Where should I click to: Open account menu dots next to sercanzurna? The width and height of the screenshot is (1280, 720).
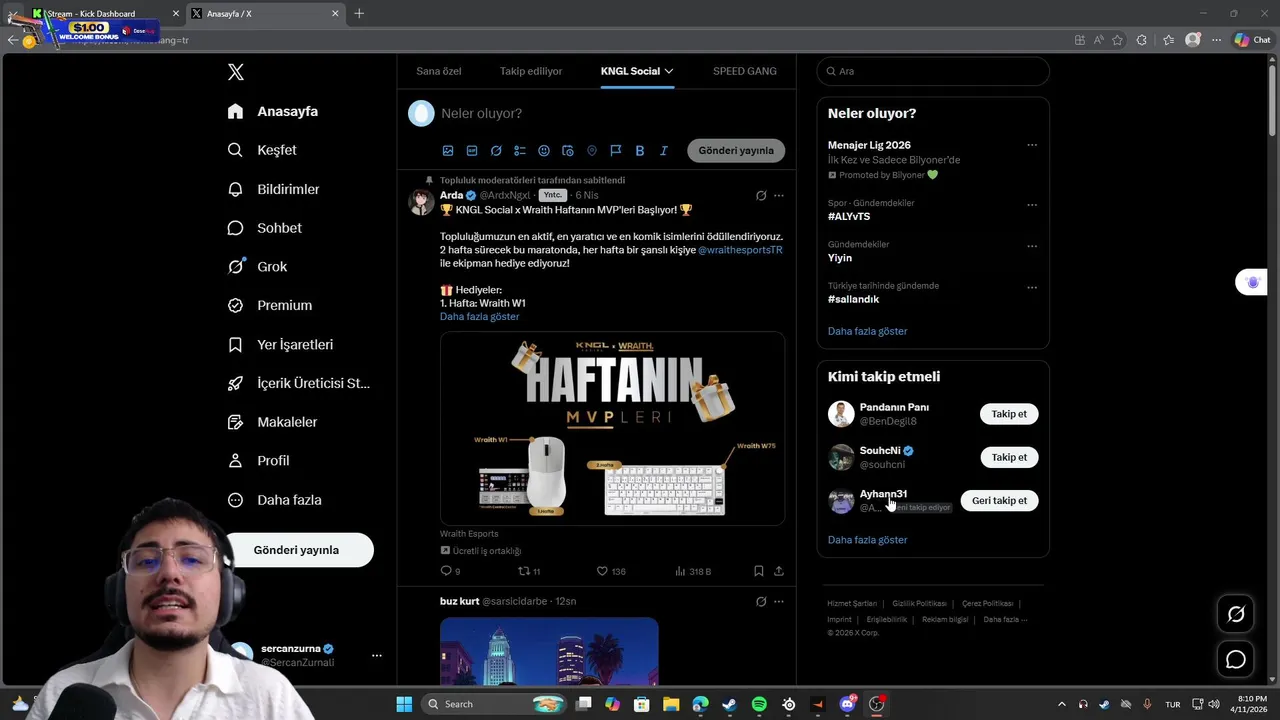(377, 656)
